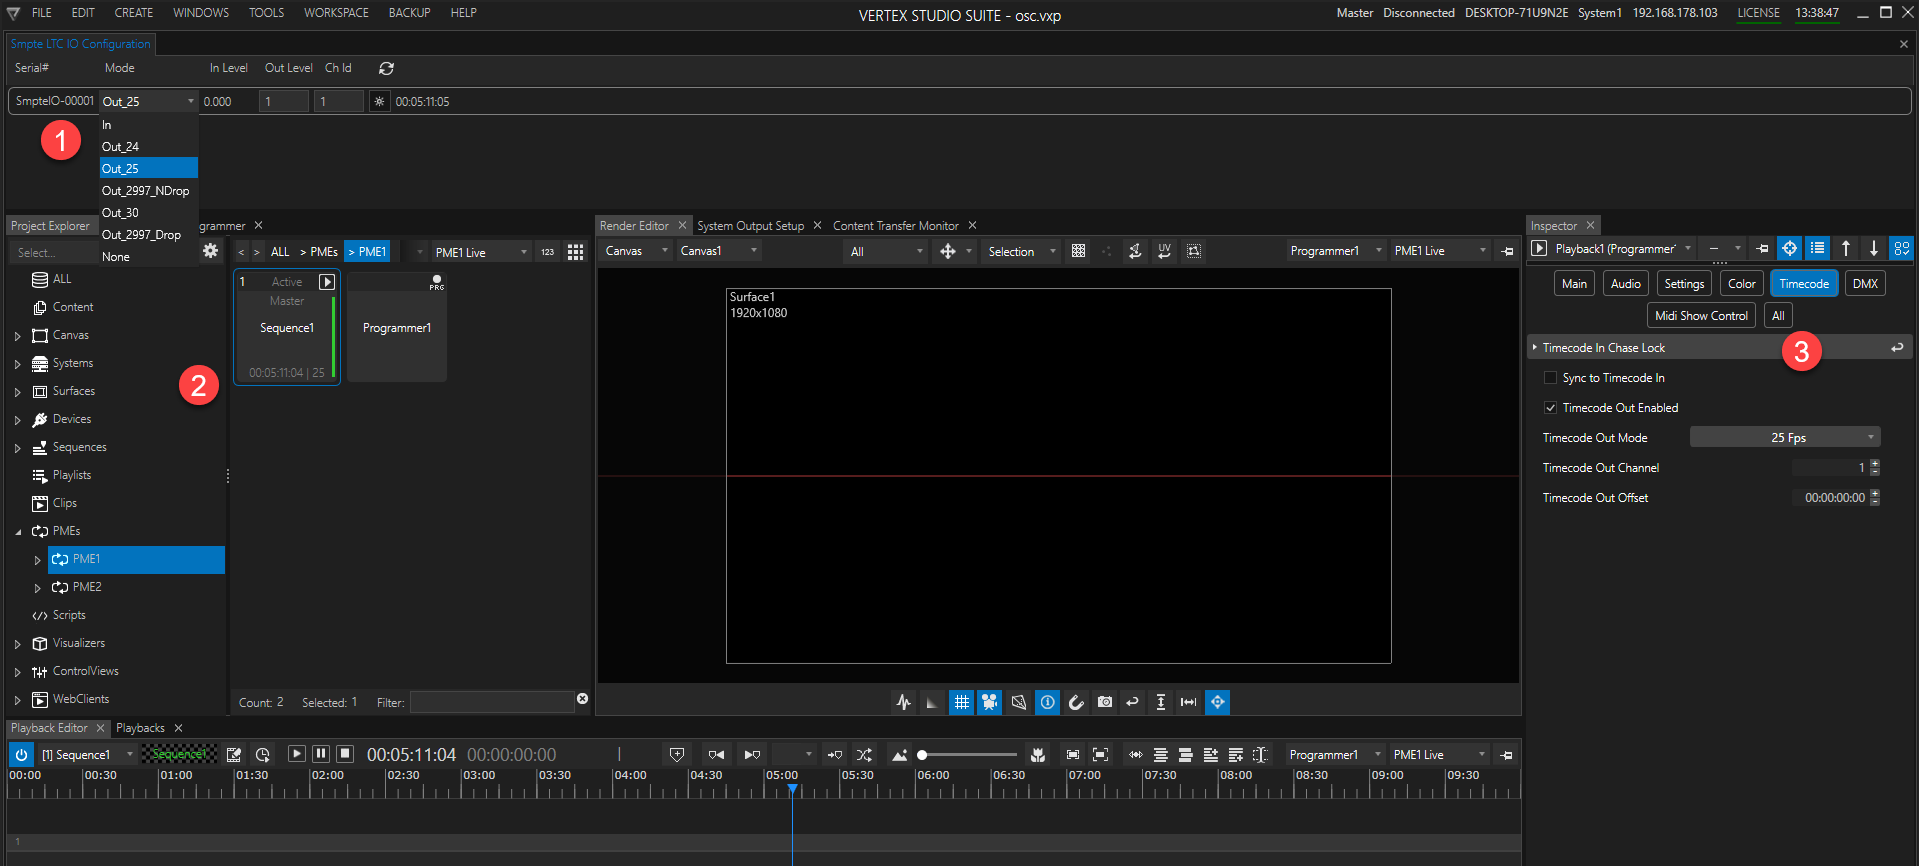Take a snapshot with the camera icon
The width and height of the screenshot is (1919, 866).
[1104, 702]
